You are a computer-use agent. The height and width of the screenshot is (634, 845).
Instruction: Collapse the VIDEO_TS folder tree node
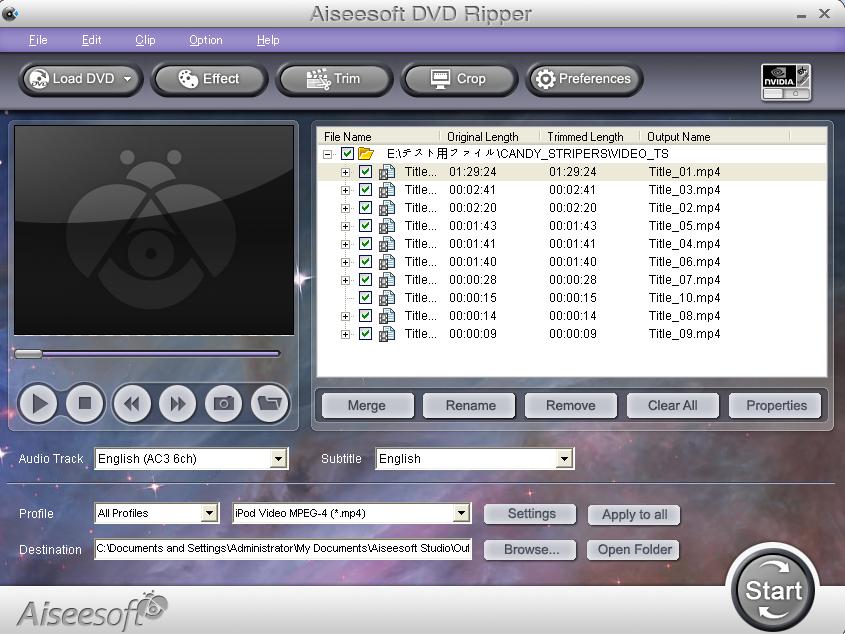coord(327,154)
